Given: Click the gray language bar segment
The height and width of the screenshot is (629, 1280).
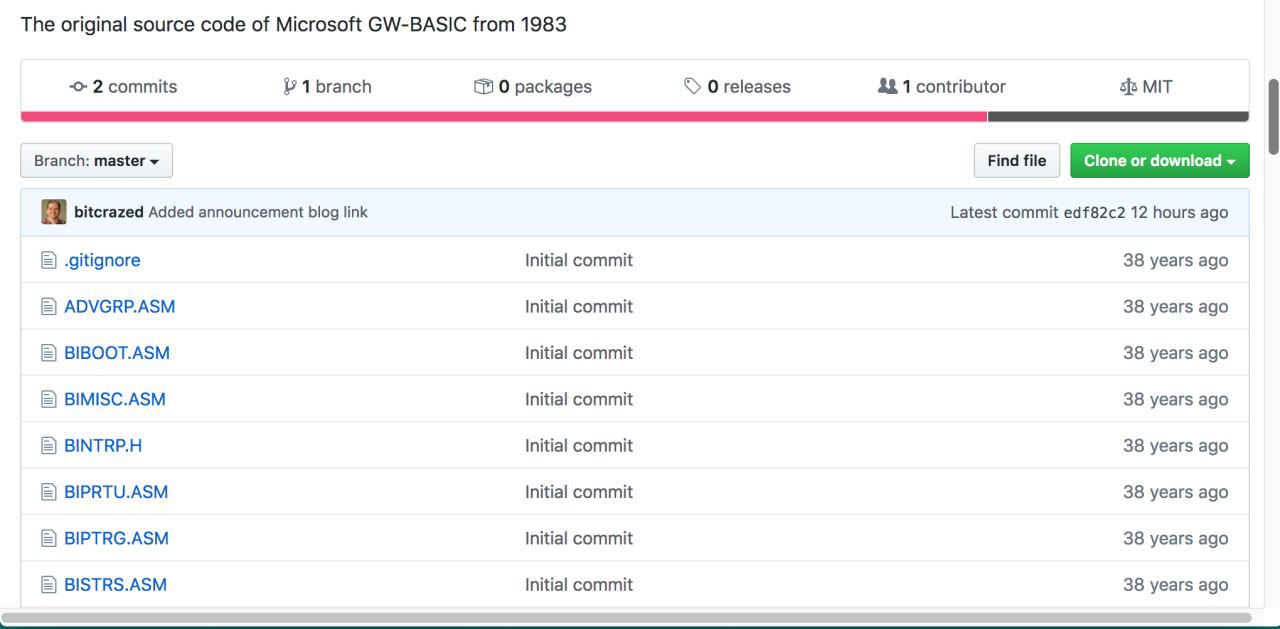Looking at the screenshot, I should (1117, 117).
